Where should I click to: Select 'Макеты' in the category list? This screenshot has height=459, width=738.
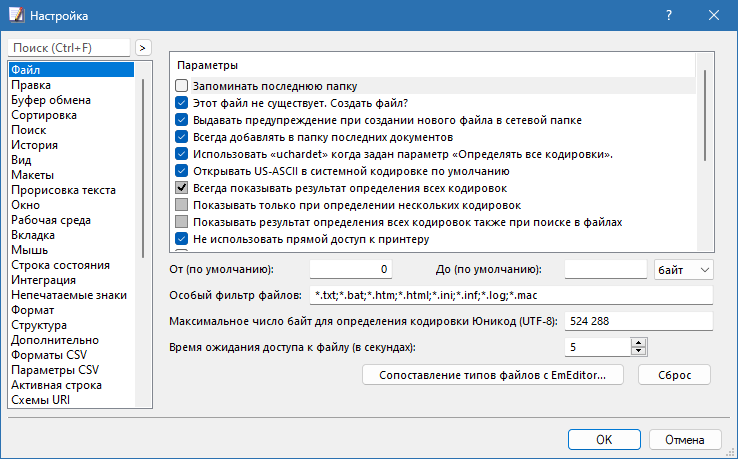click(x=72, y=175)
